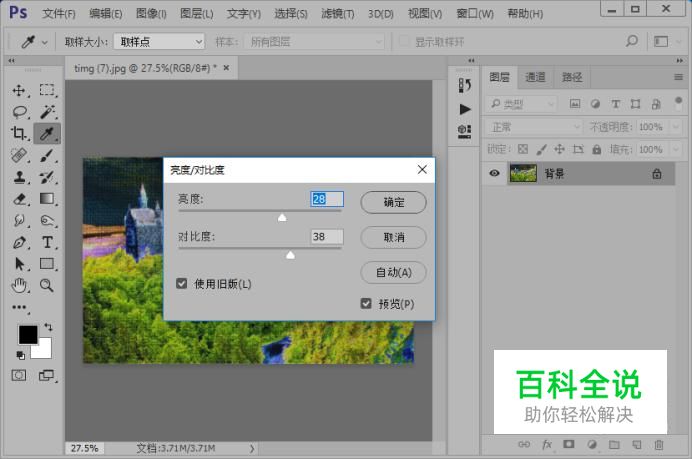Open 滤镜(T) menu
This screenshot has height=459, width=692.
(x=338, y=14)
